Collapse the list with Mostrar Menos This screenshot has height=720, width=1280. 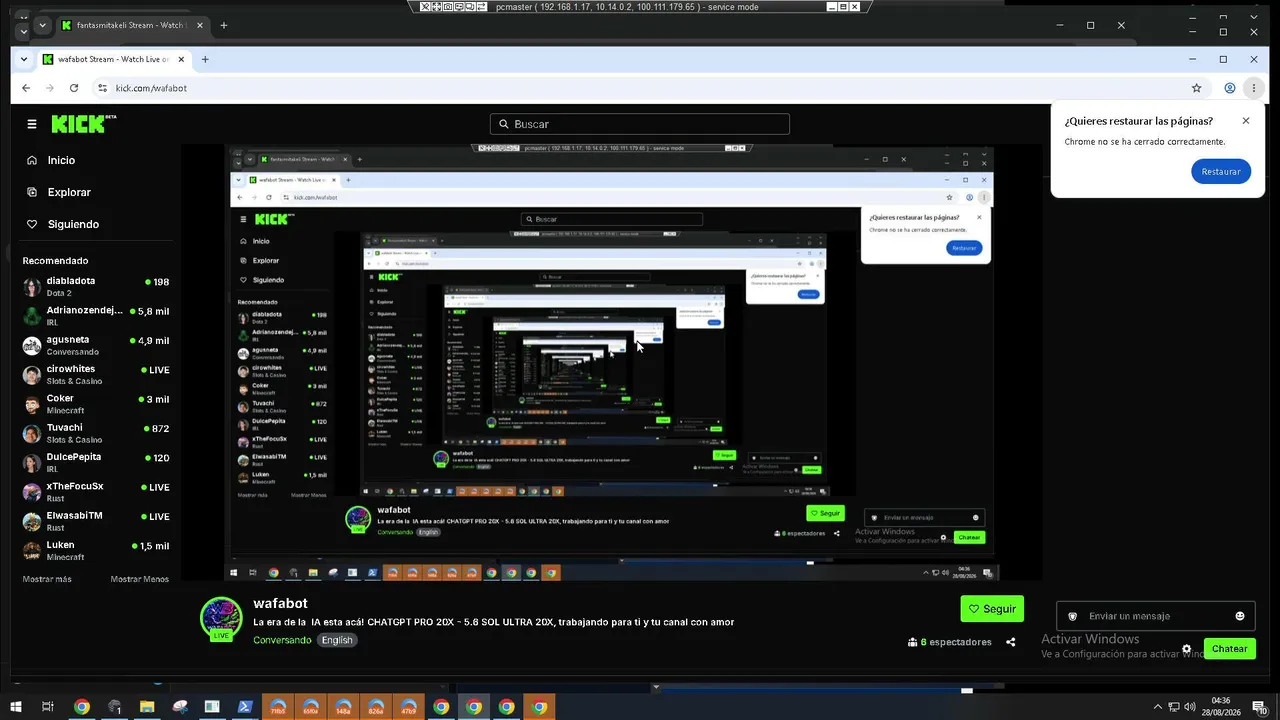(139, 579)
